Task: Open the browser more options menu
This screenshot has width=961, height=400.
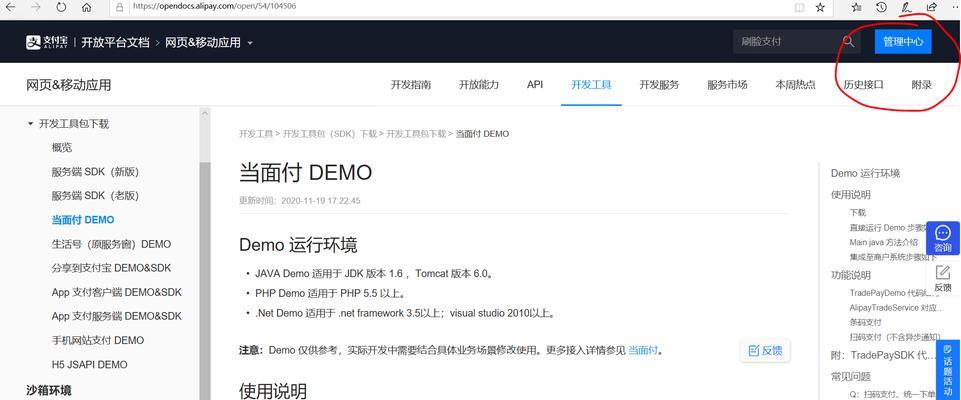Action: [x=954, y=7]
